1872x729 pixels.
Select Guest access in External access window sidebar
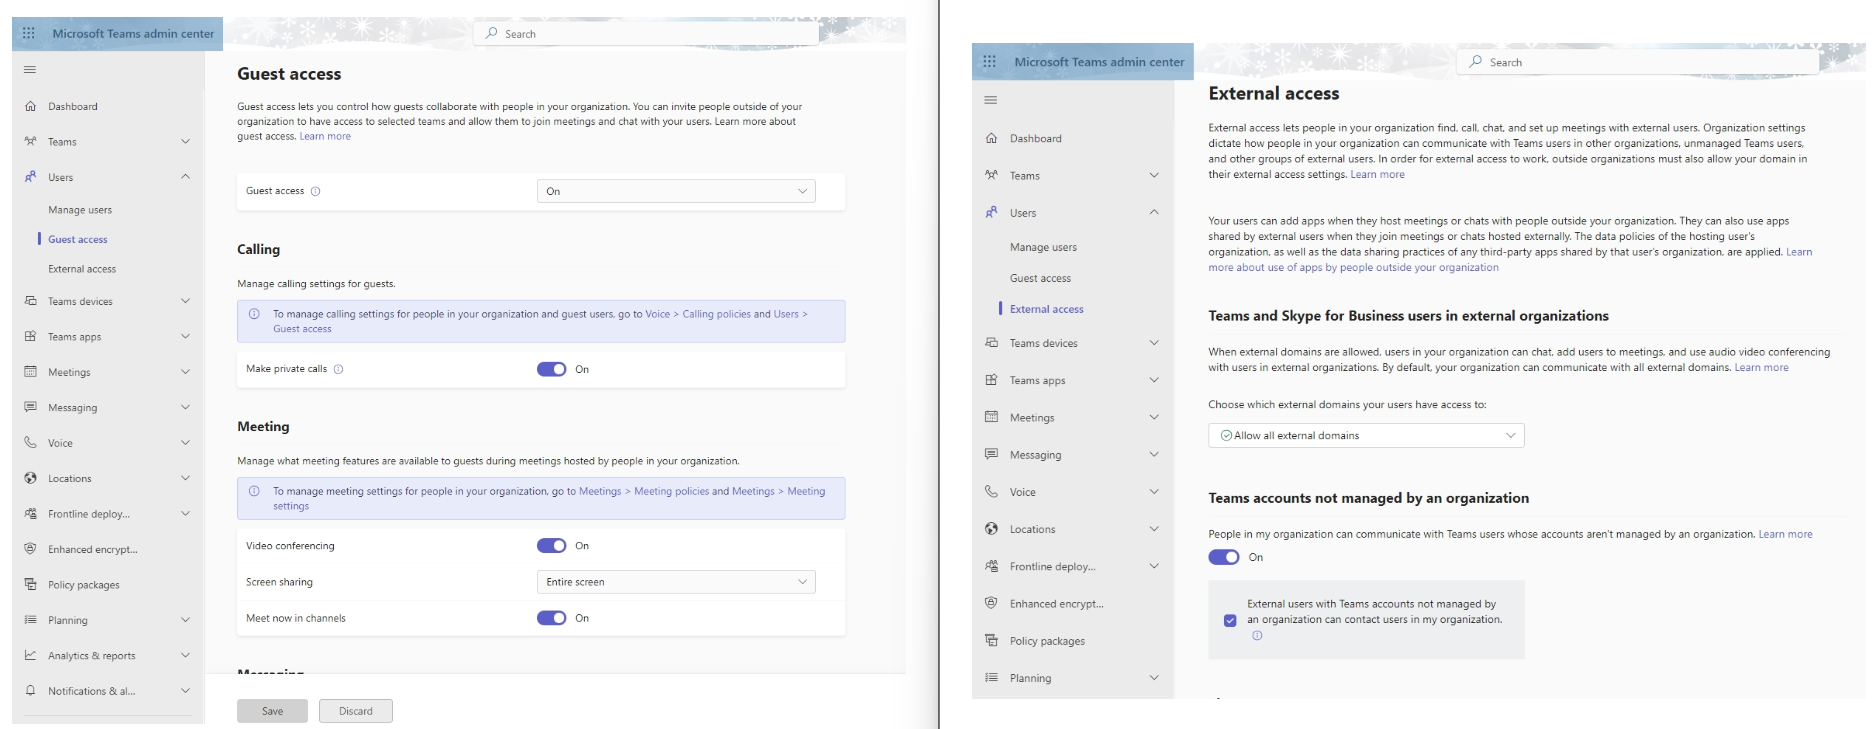[x=1040, y=278]
